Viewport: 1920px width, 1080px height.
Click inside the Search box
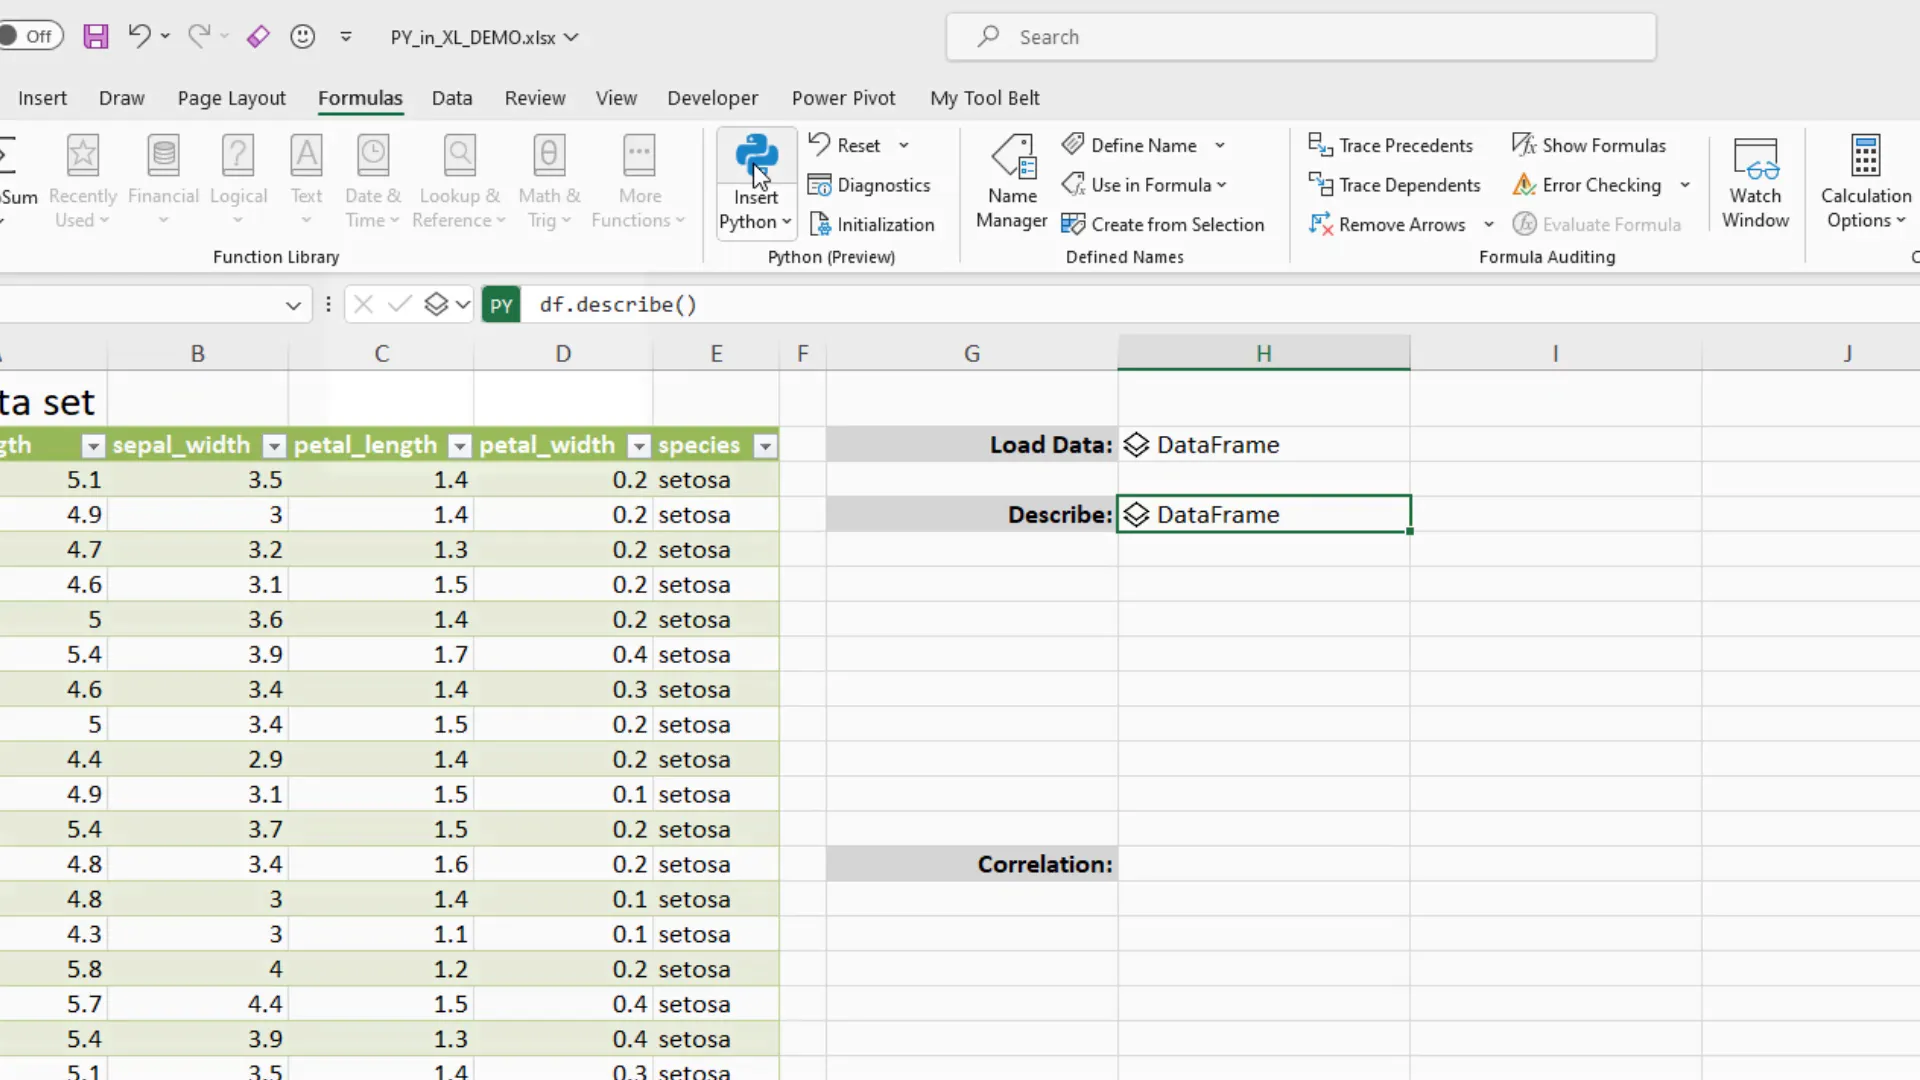coord(1300,36)
